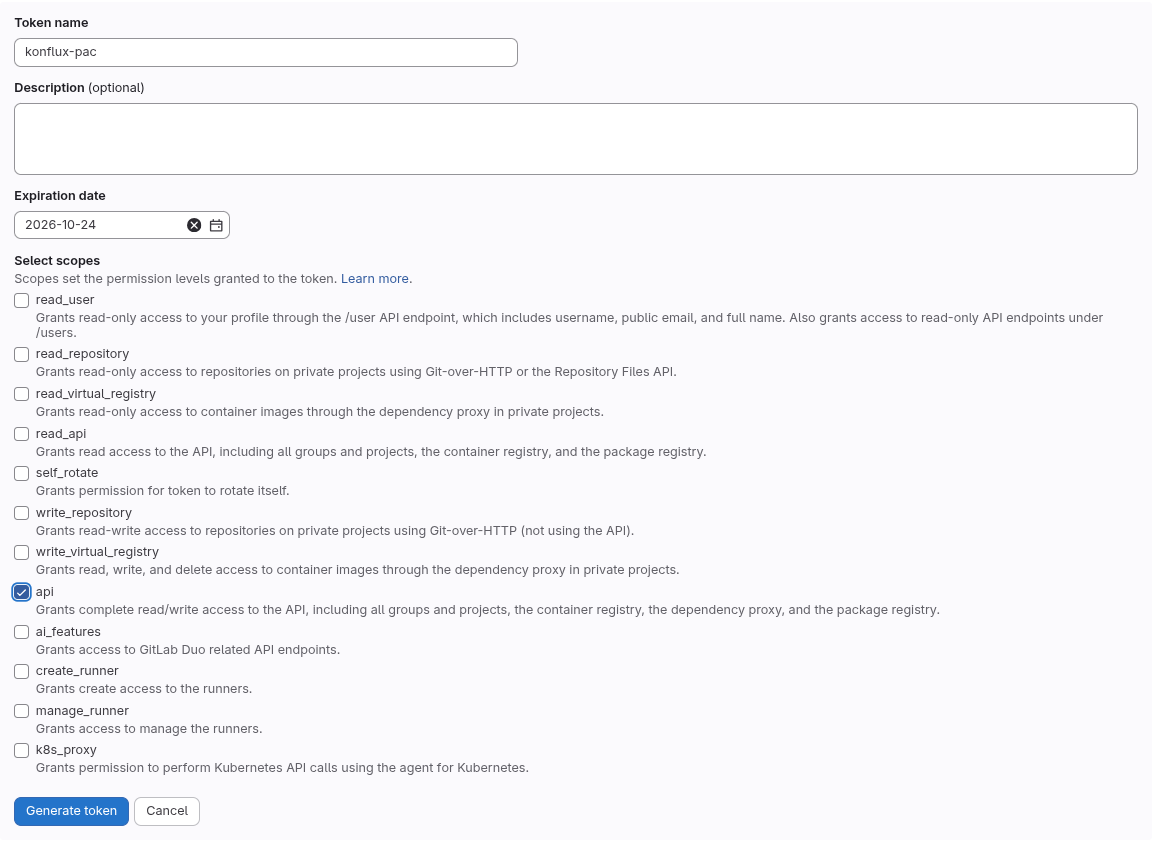Focus the Token name input field

[266, 53]
